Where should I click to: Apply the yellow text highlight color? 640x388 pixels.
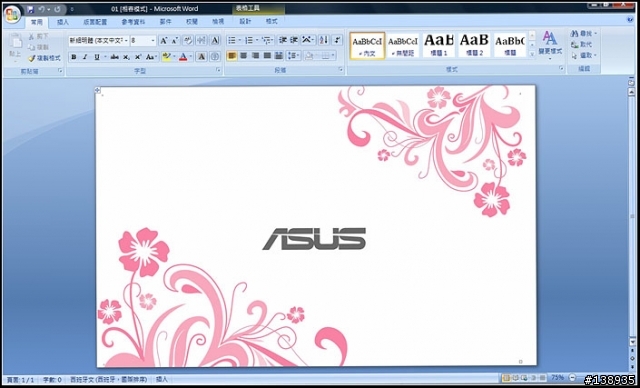point(166,57)
